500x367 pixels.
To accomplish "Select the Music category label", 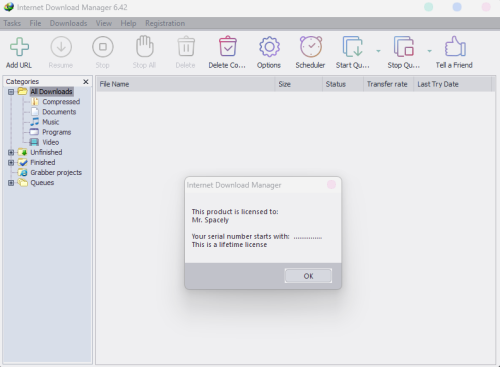I will (50, 122).
